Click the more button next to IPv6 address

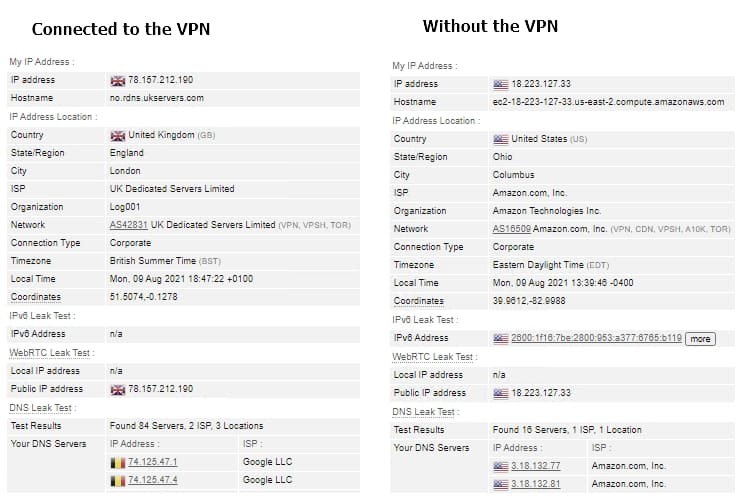pos(700,339)
